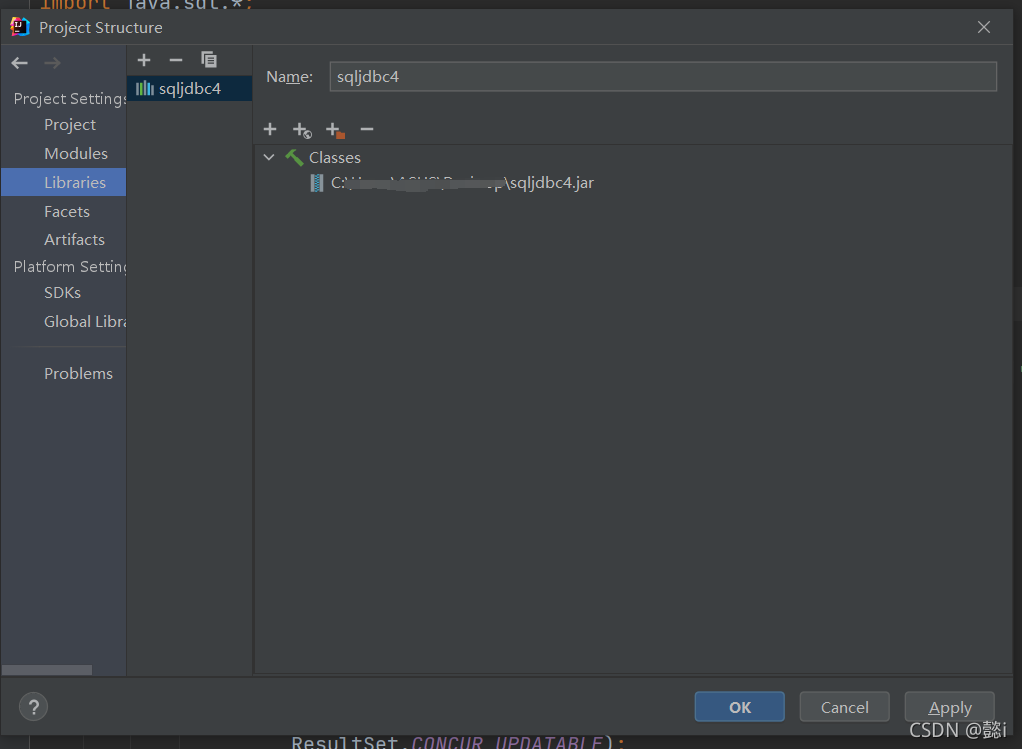Screen dimensions: 1022x749
Task: Click the Apply button
Action: tap(949, 707)
